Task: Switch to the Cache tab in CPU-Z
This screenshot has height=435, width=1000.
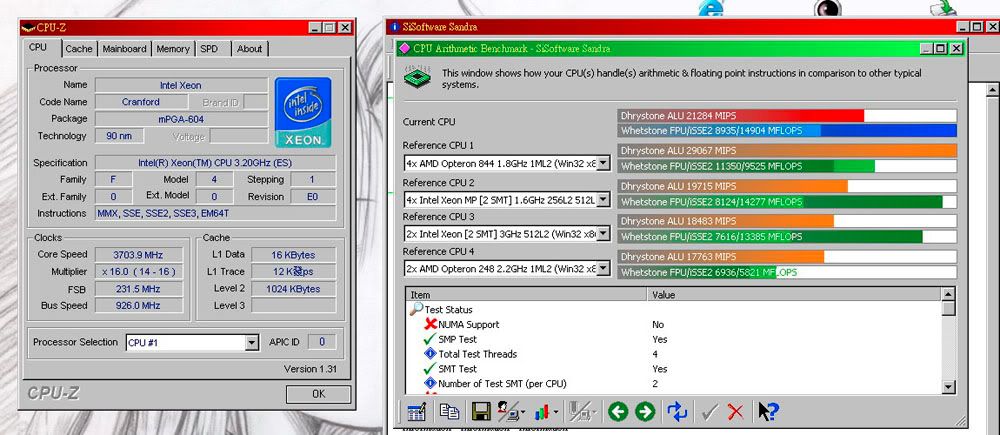Action: pyautogui.click(x=79, y=48)
